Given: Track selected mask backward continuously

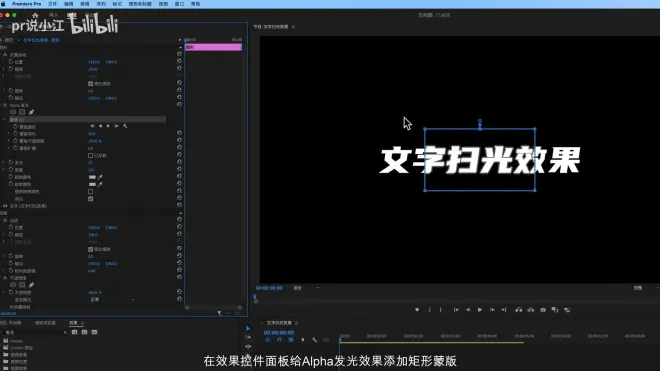Looking at the screenshot, I should pos(100,126).
